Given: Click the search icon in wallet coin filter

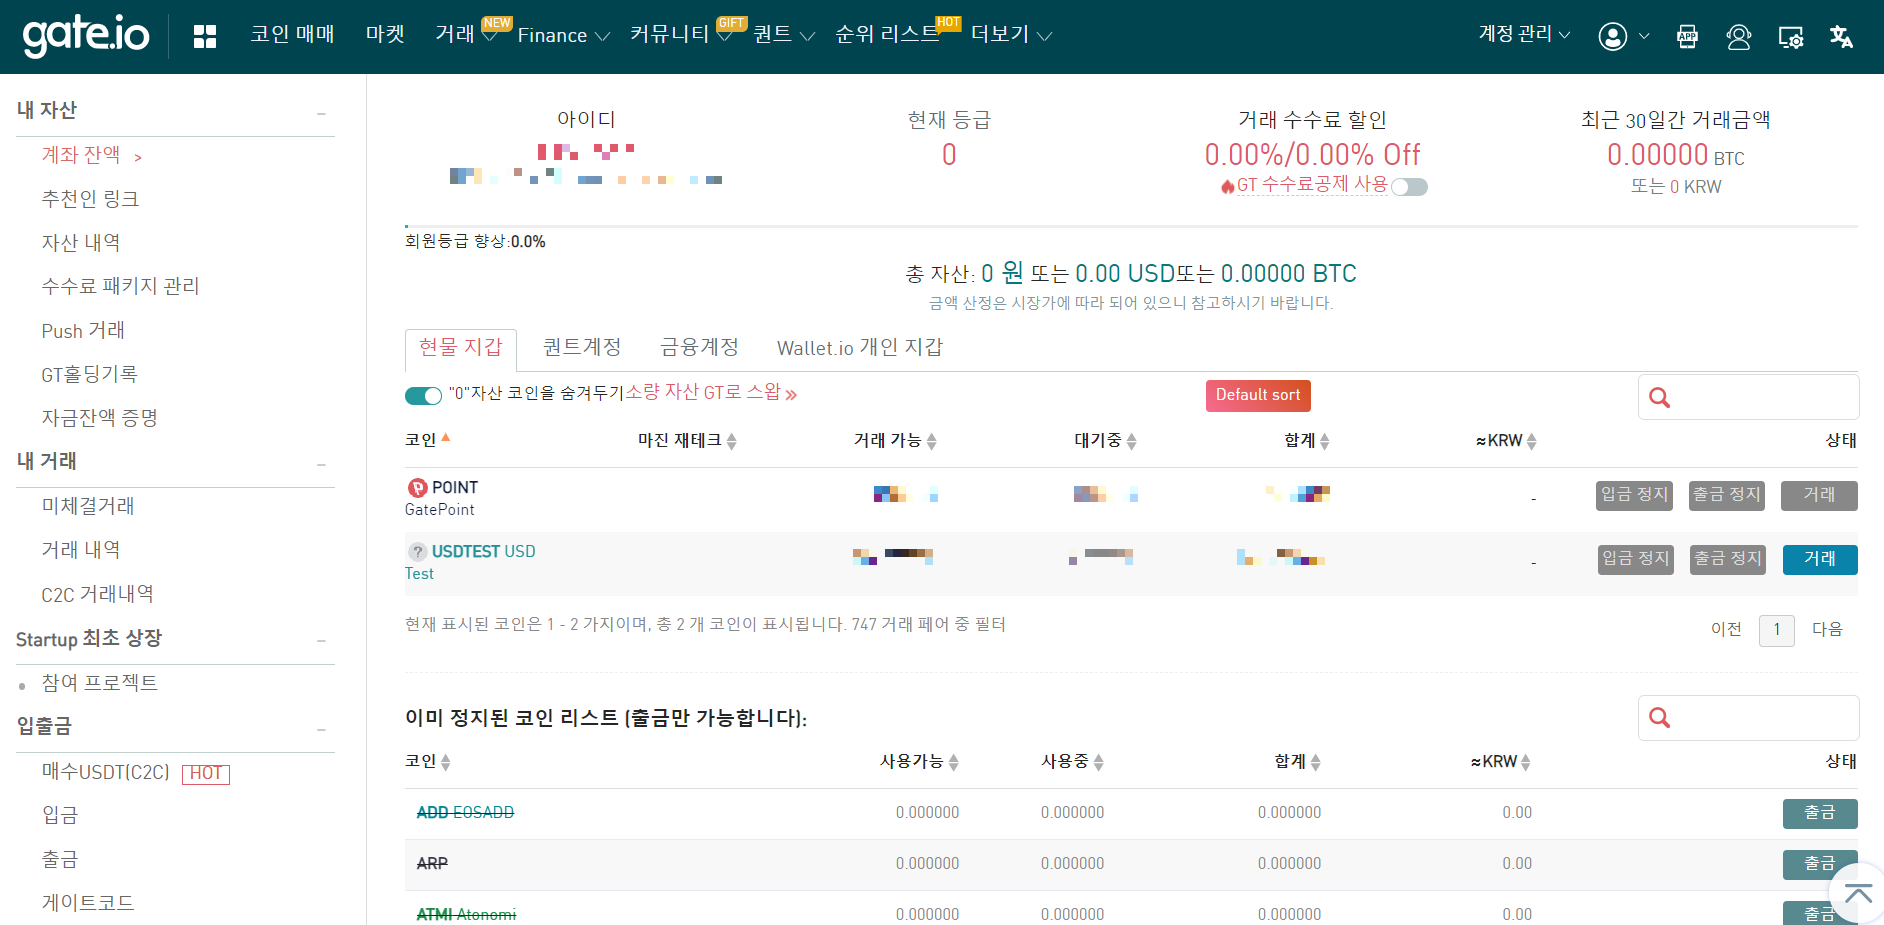Looking at the screenshot, I should click(x=1660, y=398).
